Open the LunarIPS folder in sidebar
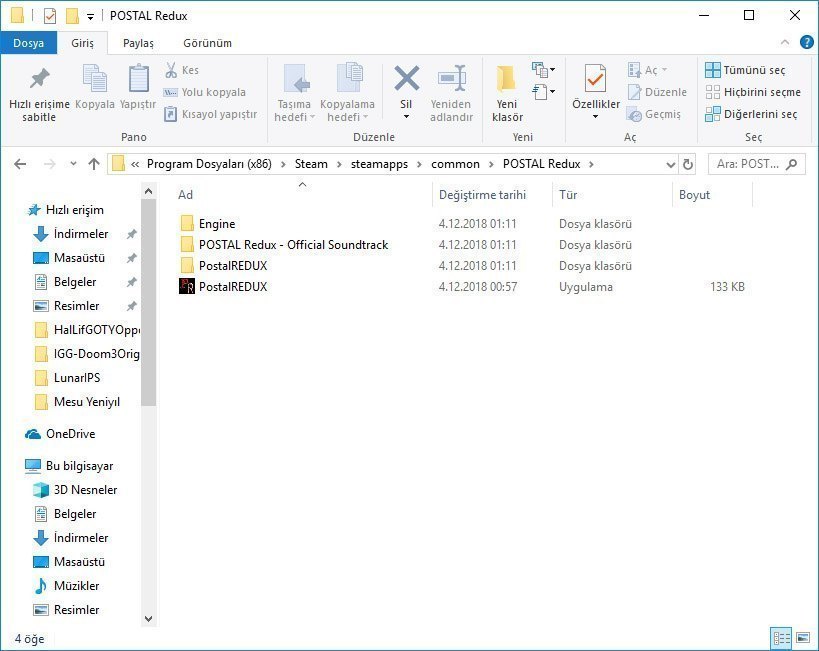 pos(77,378)
